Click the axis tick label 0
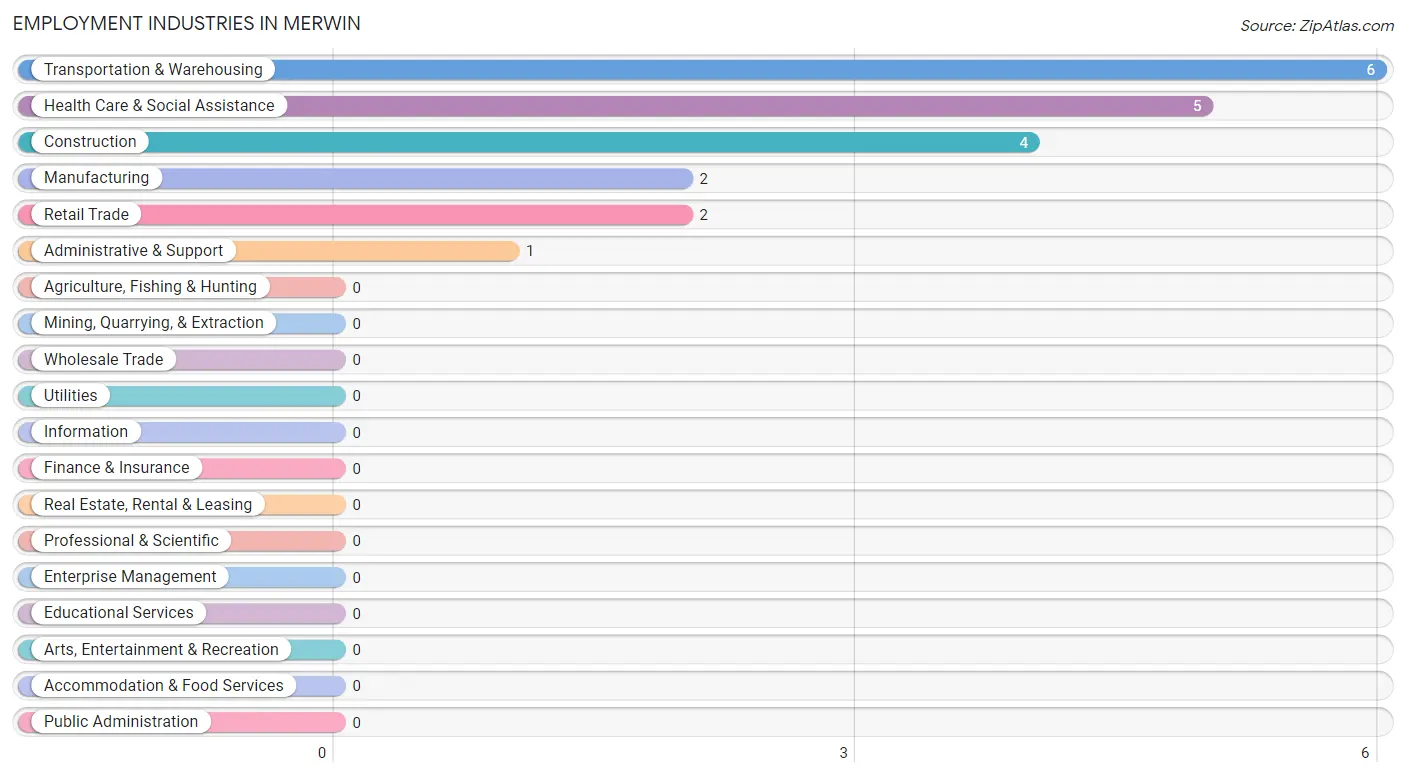1406x777 pixels. click(x=322, y=753)
